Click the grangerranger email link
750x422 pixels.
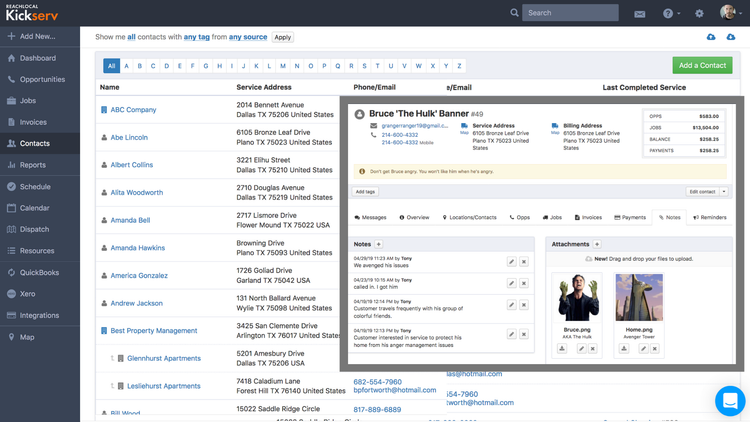pyautogui.click(x=415, y=126)
